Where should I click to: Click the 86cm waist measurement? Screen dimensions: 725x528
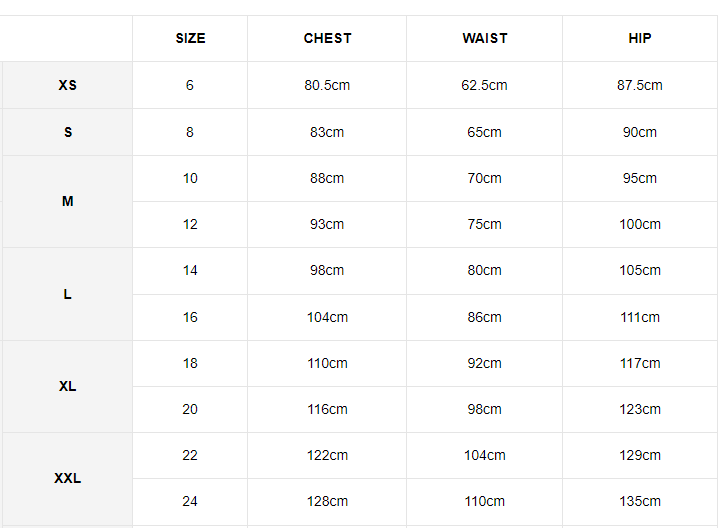[484, 317]
